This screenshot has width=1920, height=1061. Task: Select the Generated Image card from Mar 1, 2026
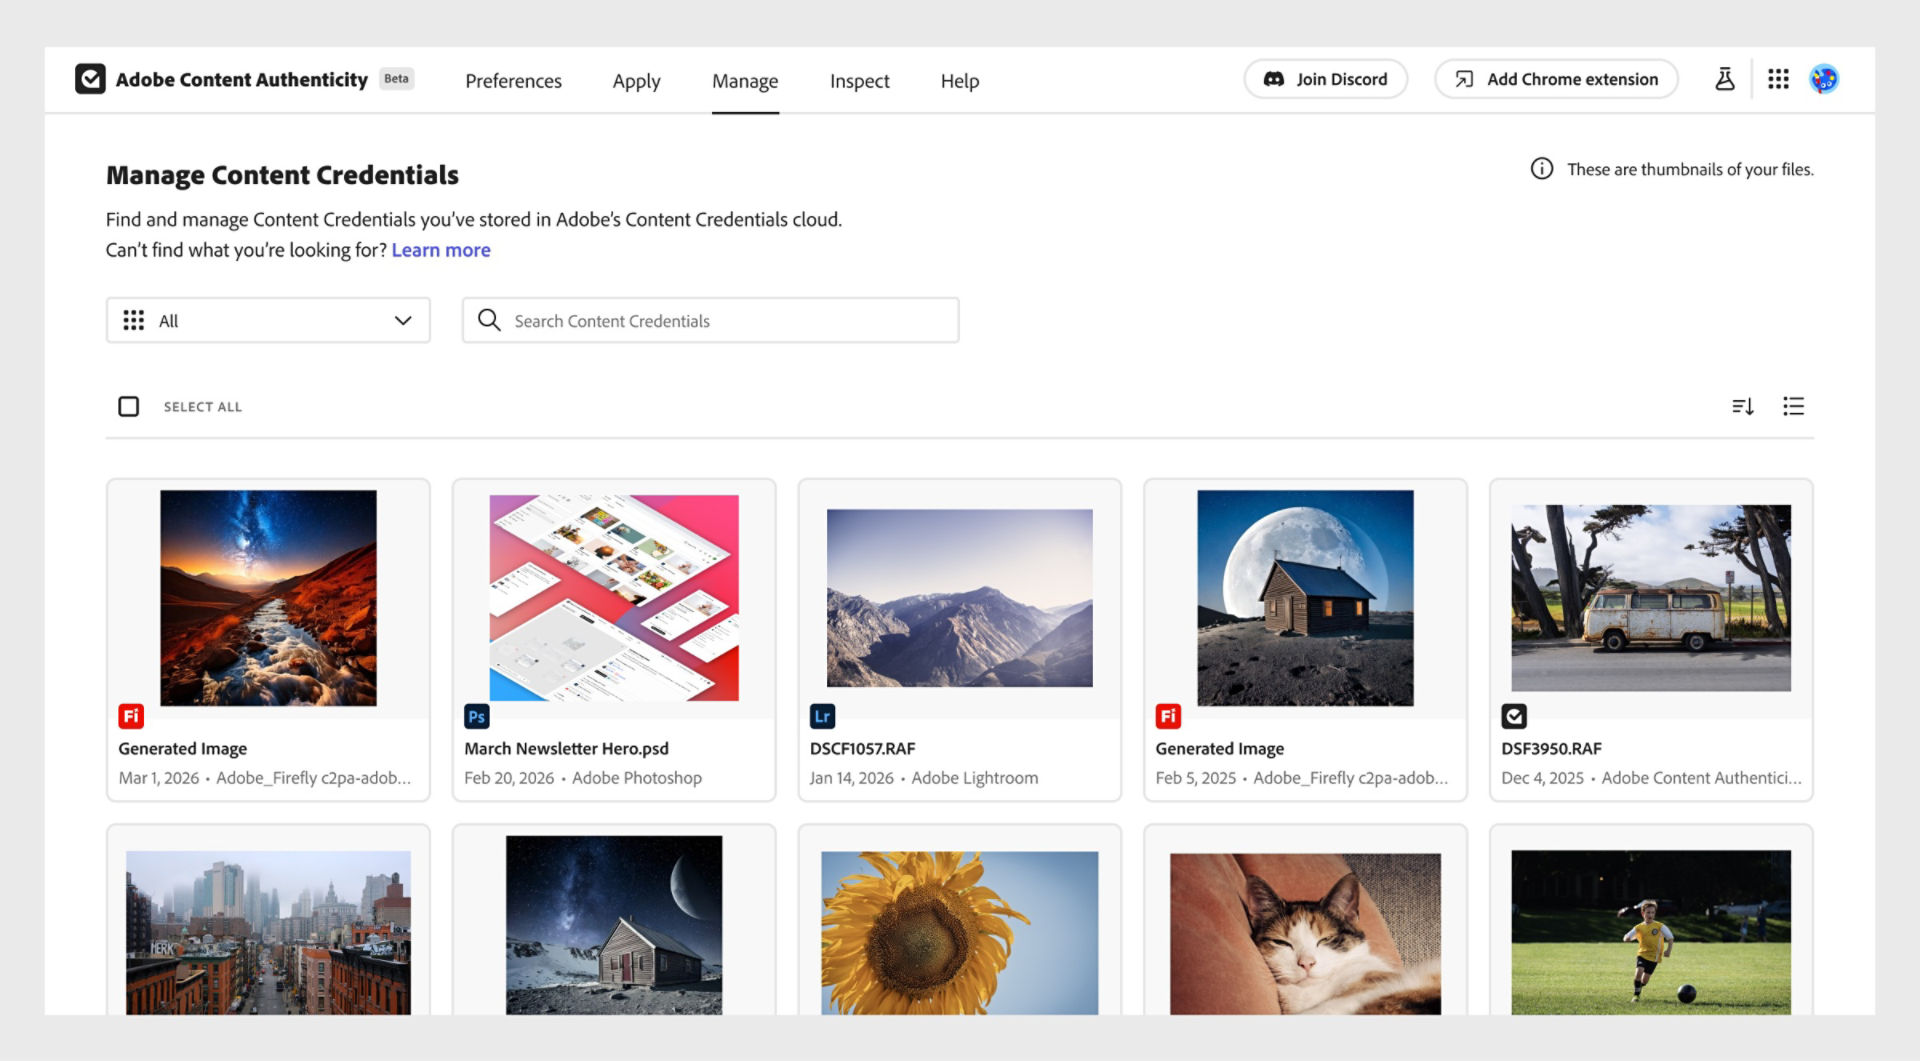pyautogui.click(x=267, y=598)
